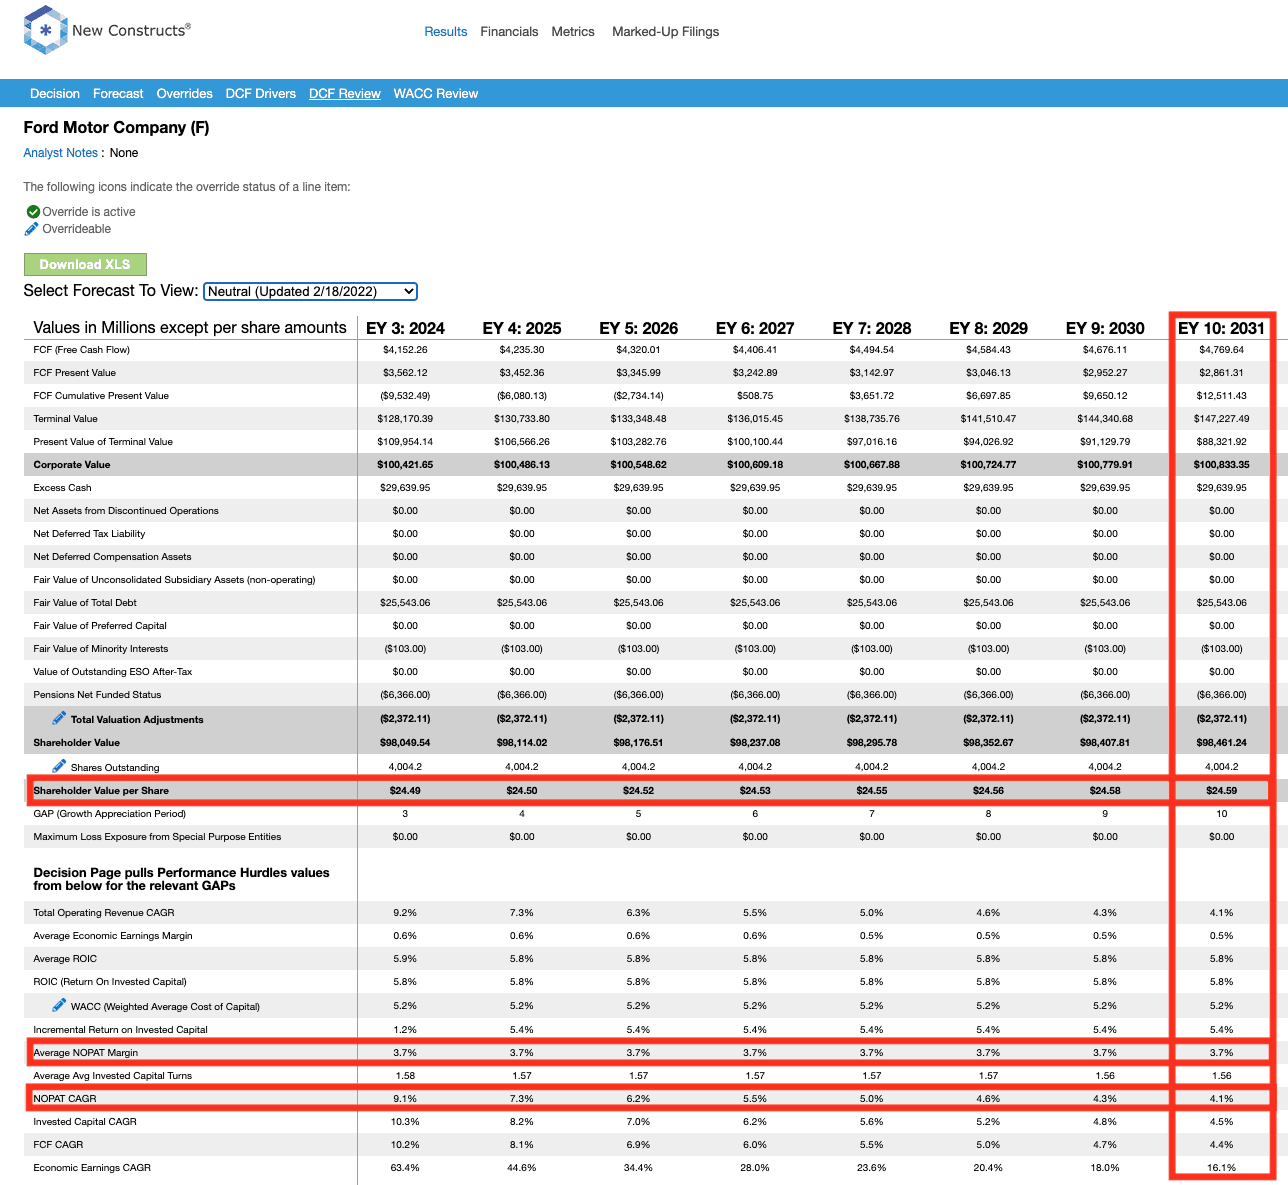Screen dimensions: 1288x1185
Task: Click the 1.58 invested capital turns cell
Action: tap(405, 1076)
